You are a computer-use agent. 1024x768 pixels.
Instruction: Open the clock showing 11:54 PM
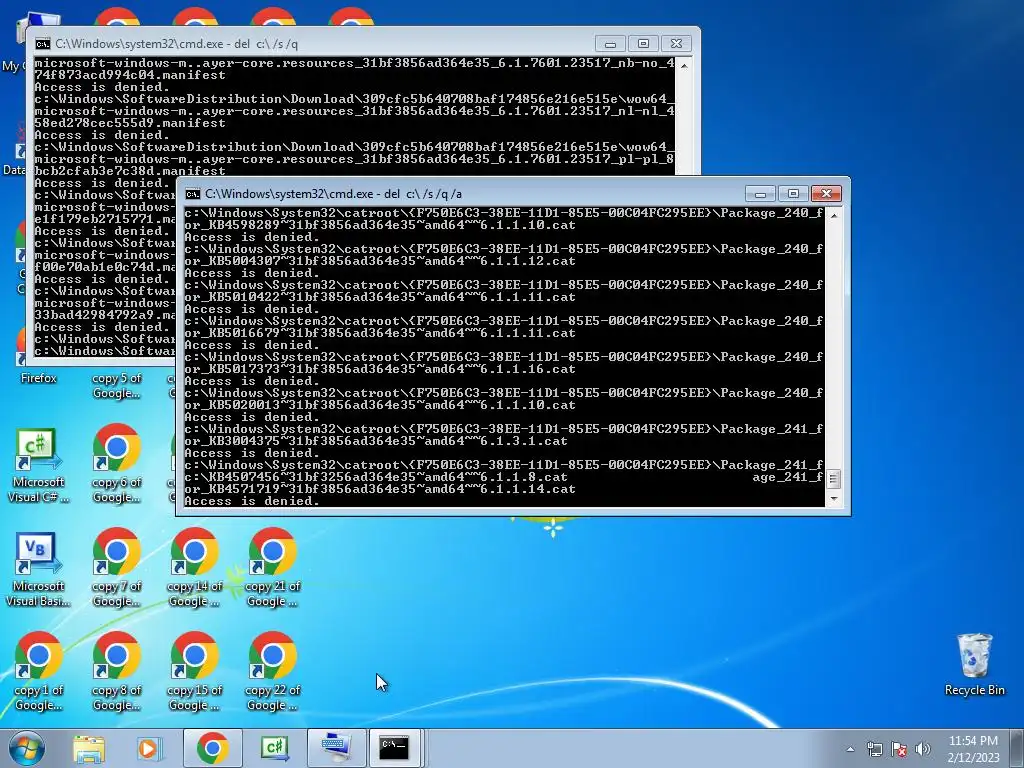(x=973, y=741)
